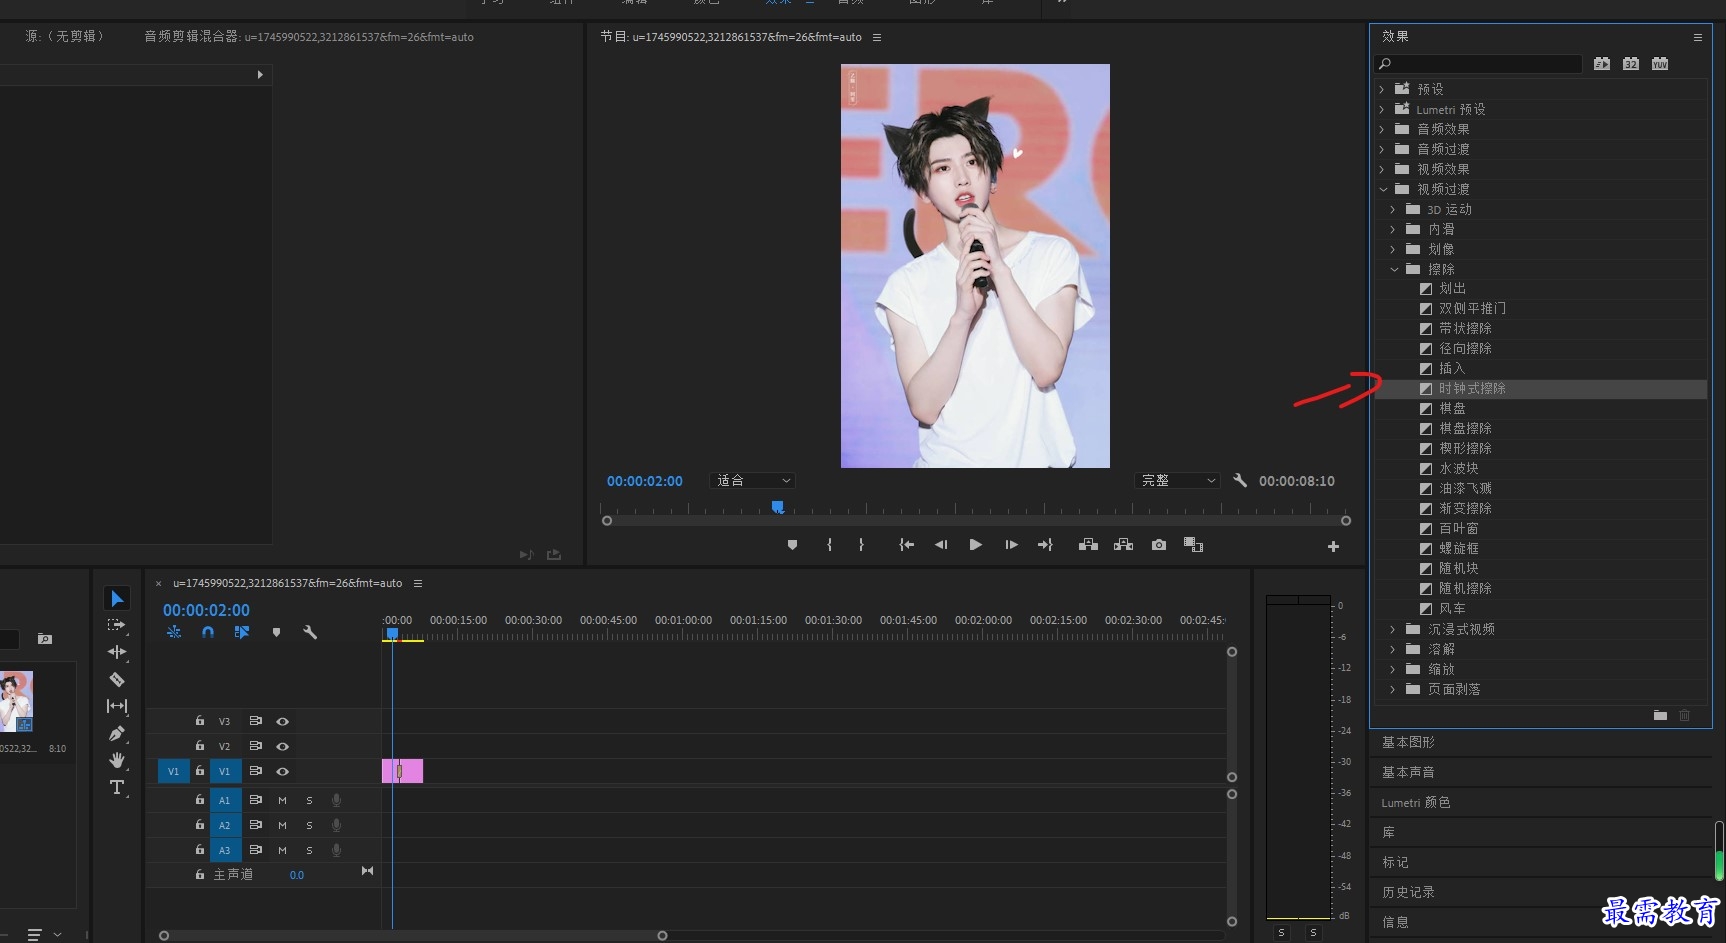This screenshot has height=943, width=1726.
Task: Click the Mark Out button
Action: [x=861, y=545]
